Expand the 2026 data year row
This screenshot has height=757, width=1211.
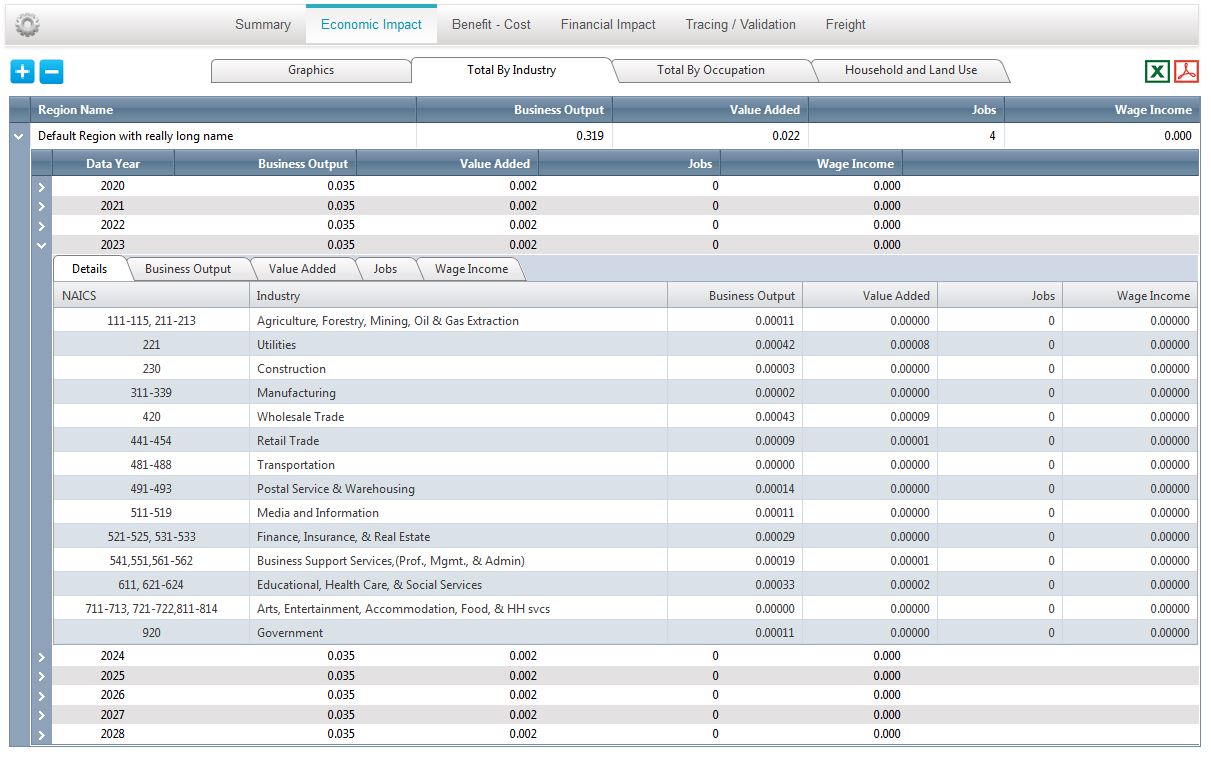[x=41, y=695]
